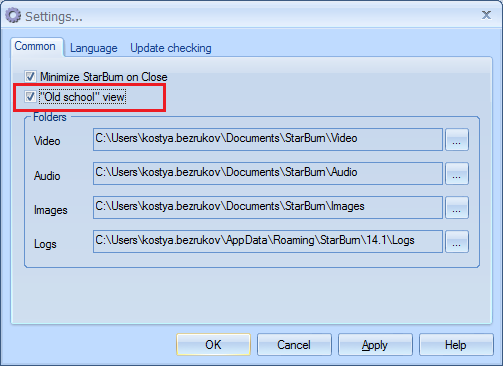The height and width of the screenshot is (366, 503).
Task: Uncheck the "Old school" view checkbox
Action: point(30,97)
